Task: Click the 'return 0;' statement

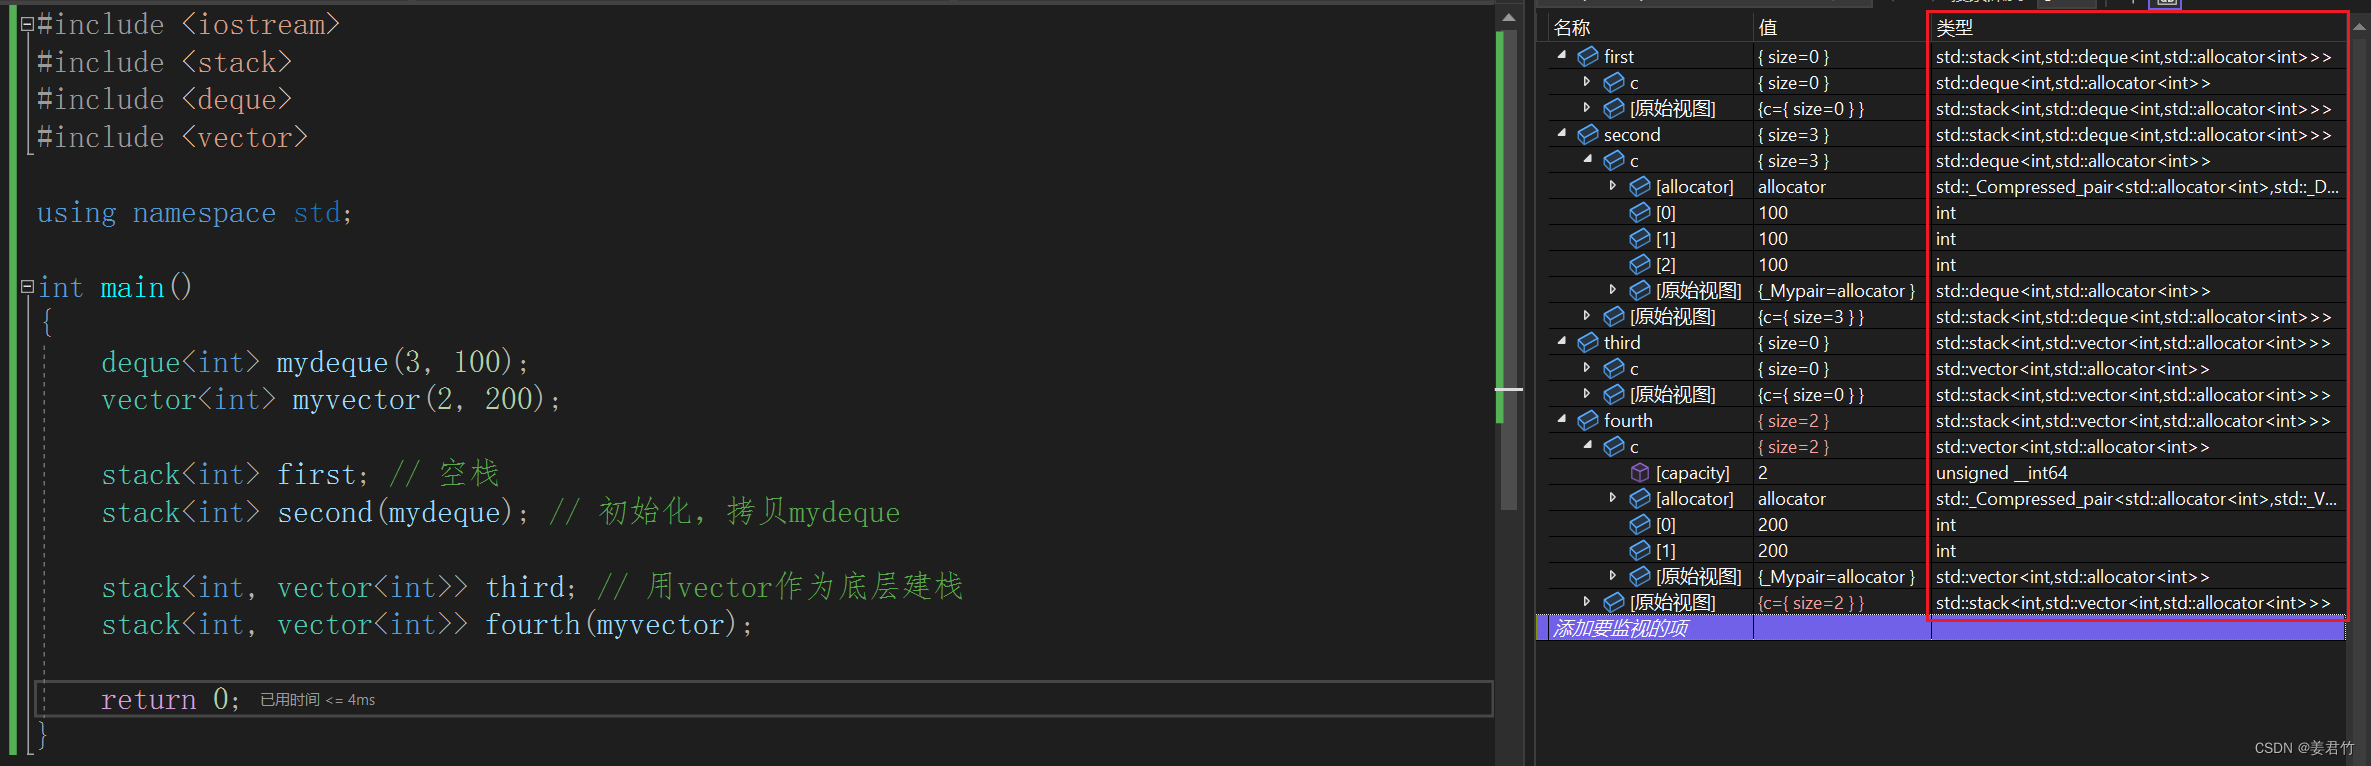Action: (170, 700)
